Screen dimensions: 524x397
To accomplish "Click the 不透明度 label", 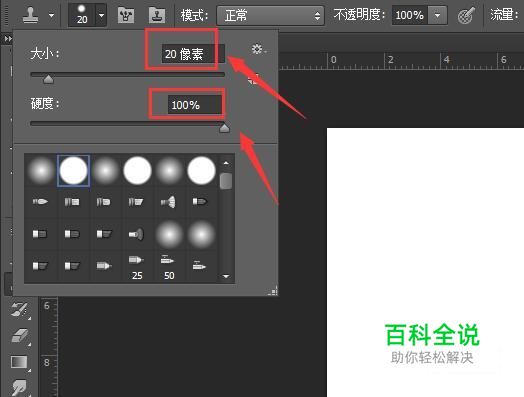I will [360, 15].
